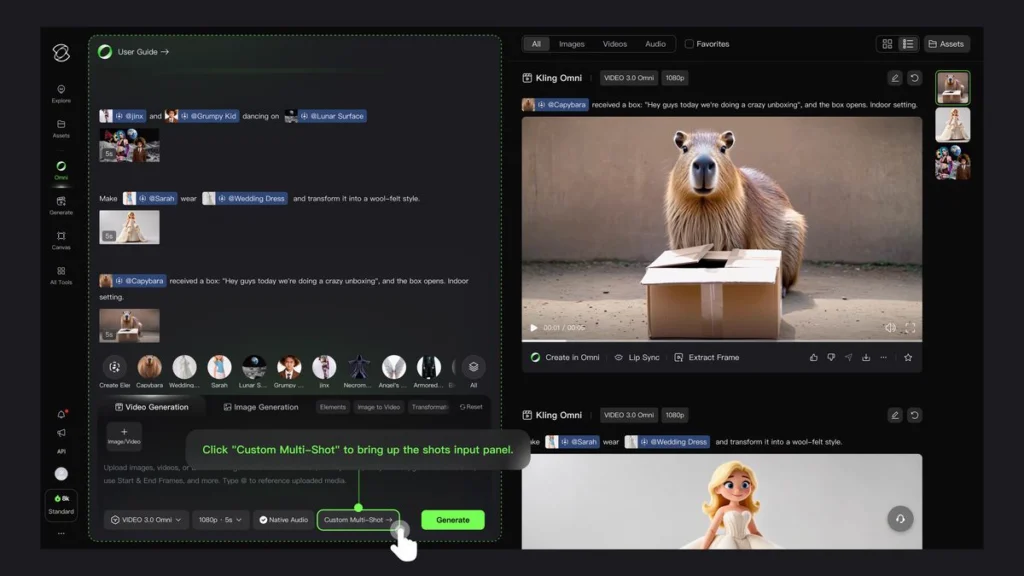
Task: Expand the 1080p · 5s resolution dropdown
Action: [x=220, y=520]
